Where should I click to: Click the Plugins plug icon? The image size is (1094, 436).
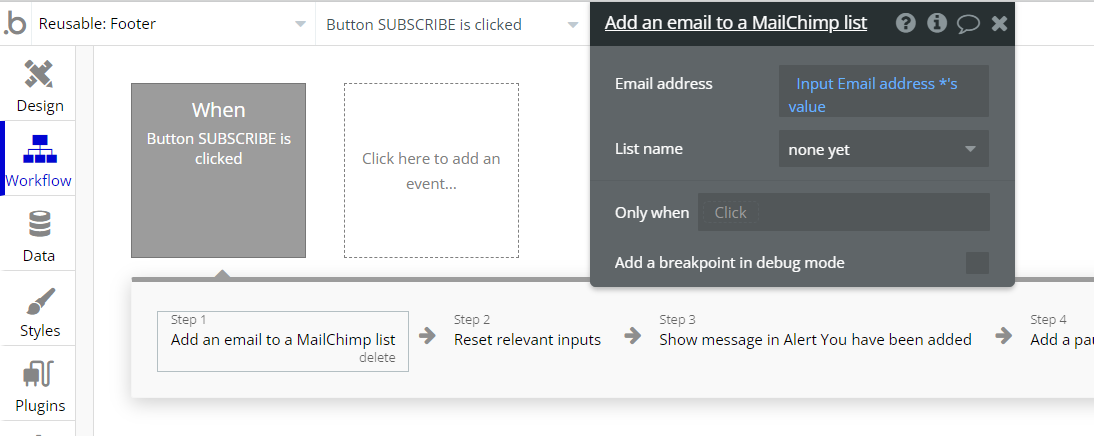coord(39,374)
